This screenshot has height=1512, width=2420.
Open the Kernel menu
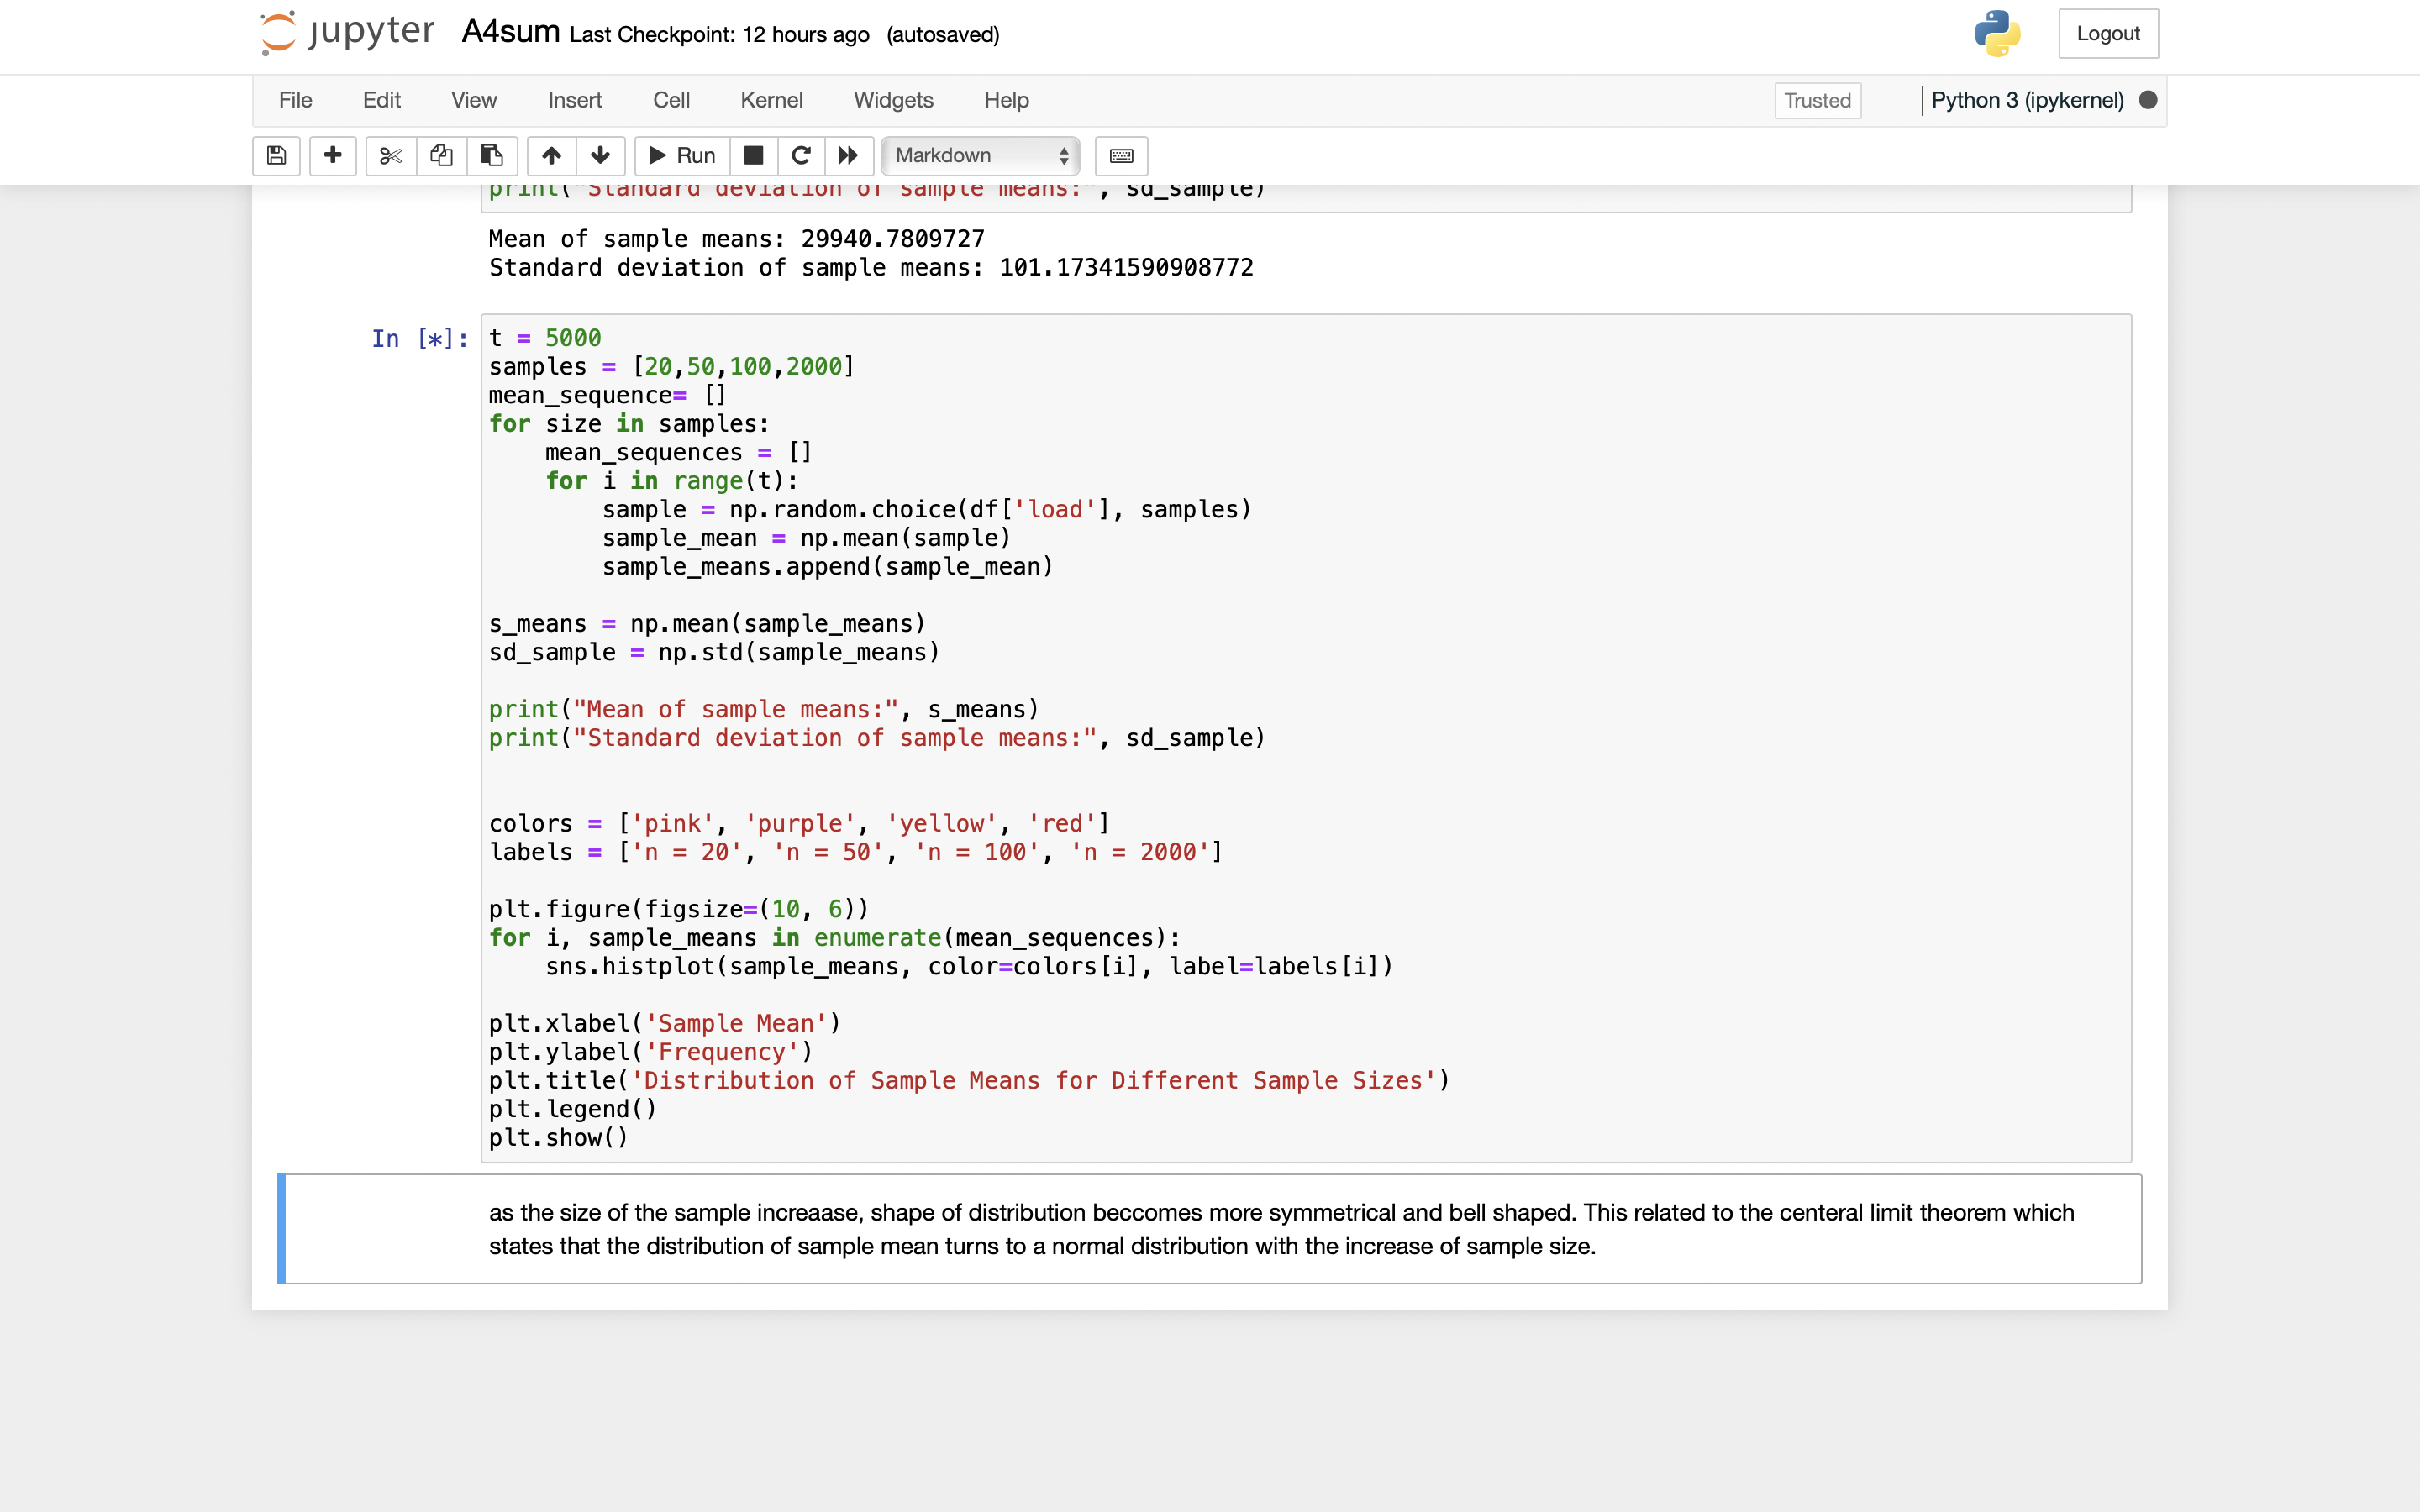pyautogui.click(x=771, y=100)
